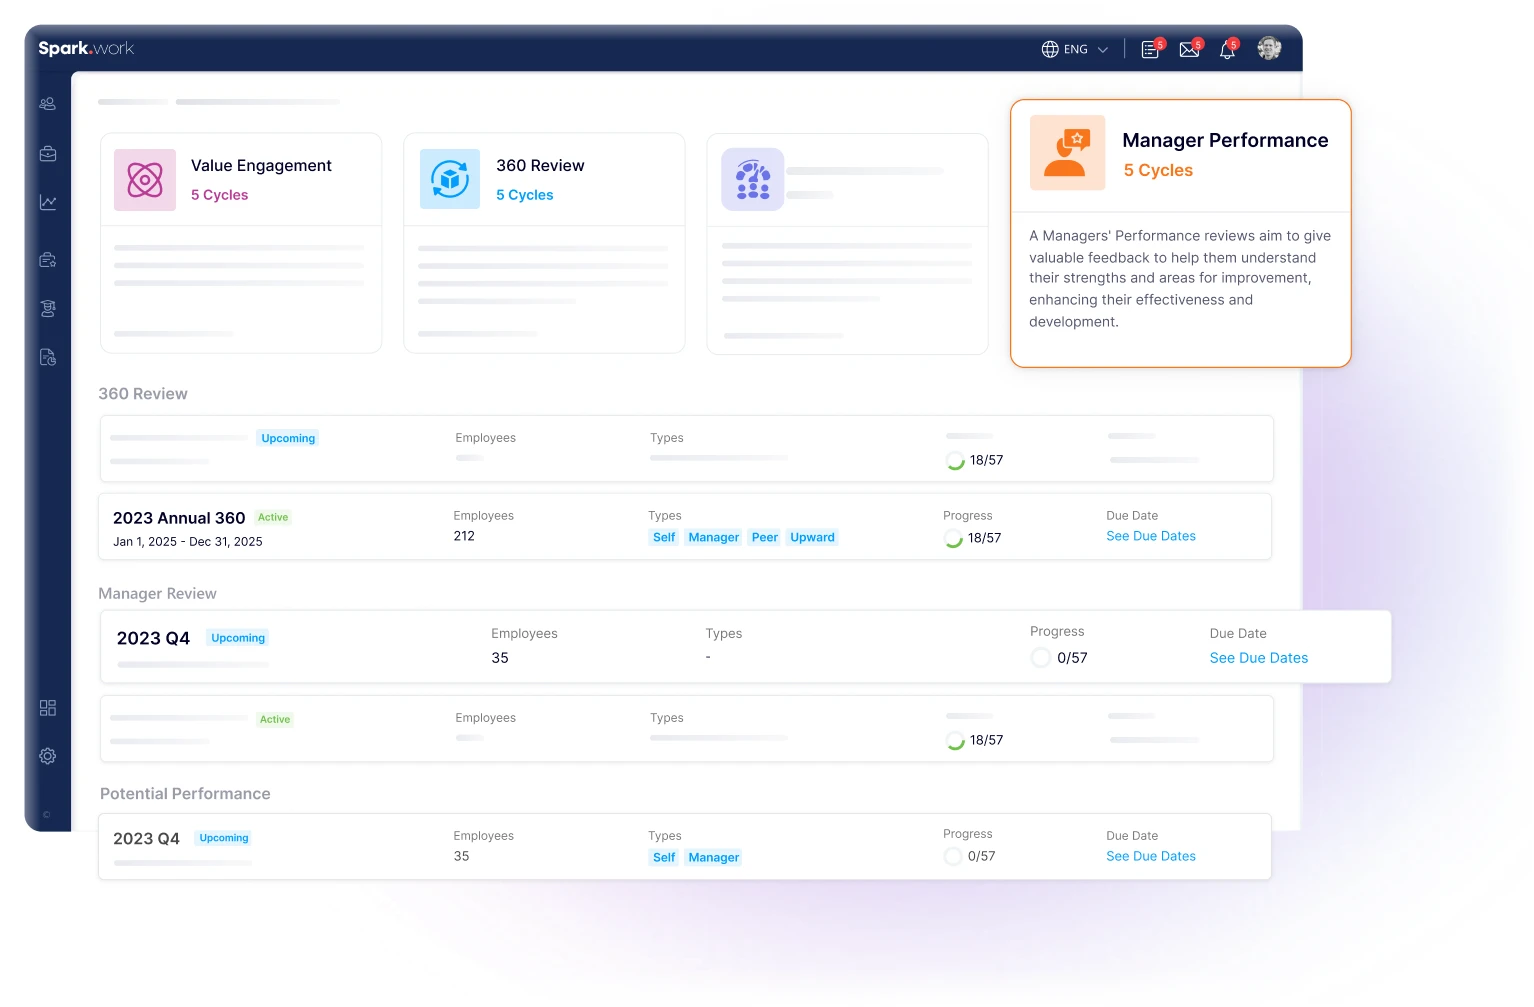Open the mail envelope icon
Image resolution: width=1534 pixels, height=1007 pixels.
coord(1189,49)
